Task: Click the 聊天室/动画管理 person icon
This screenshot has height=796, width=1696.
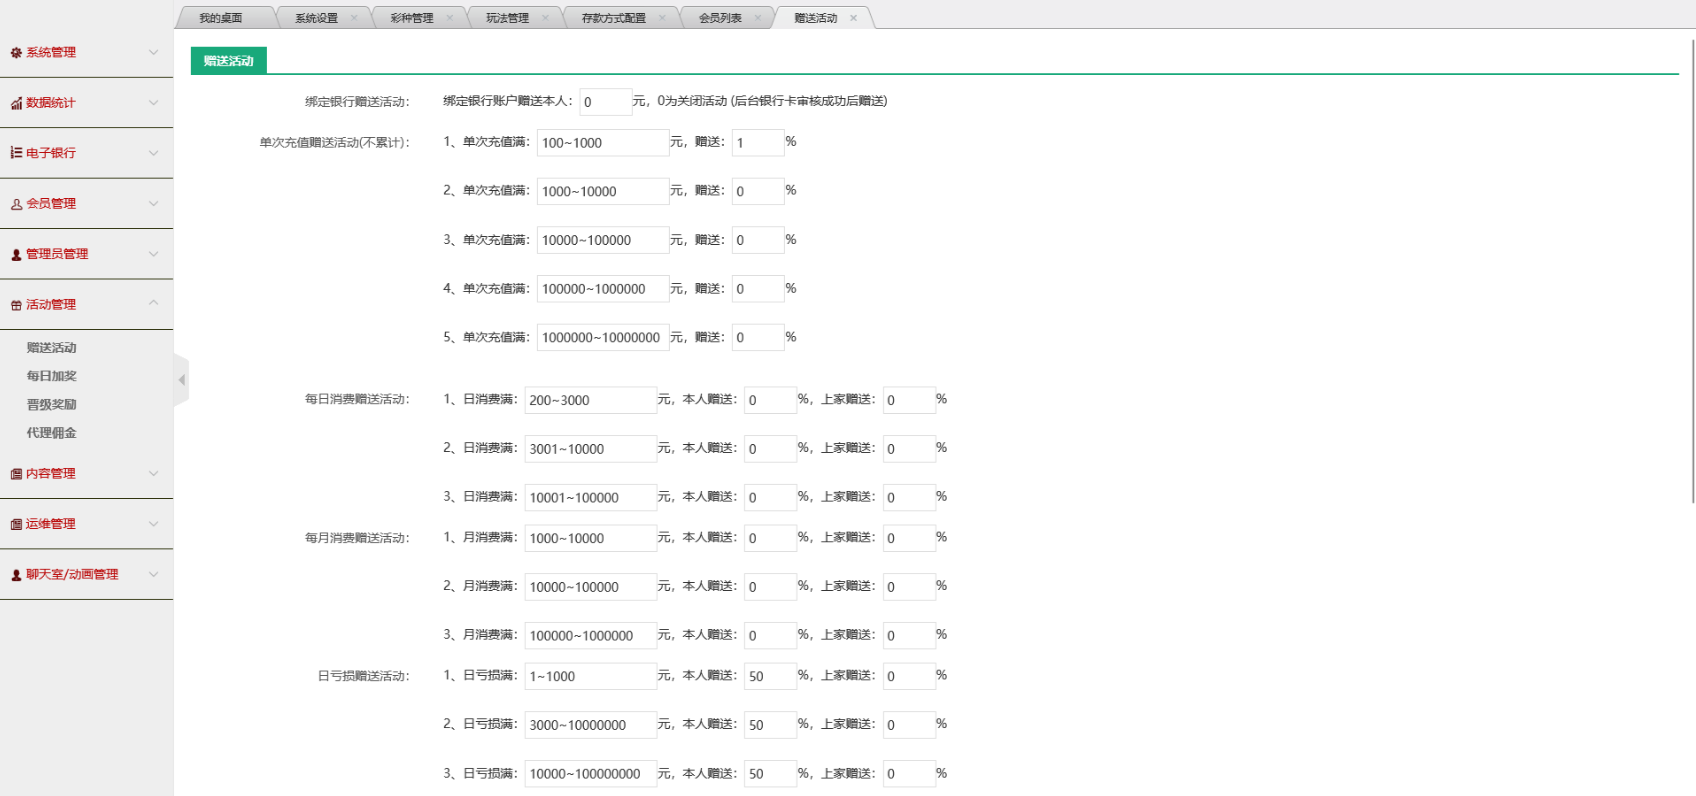Action: [16, 575]
